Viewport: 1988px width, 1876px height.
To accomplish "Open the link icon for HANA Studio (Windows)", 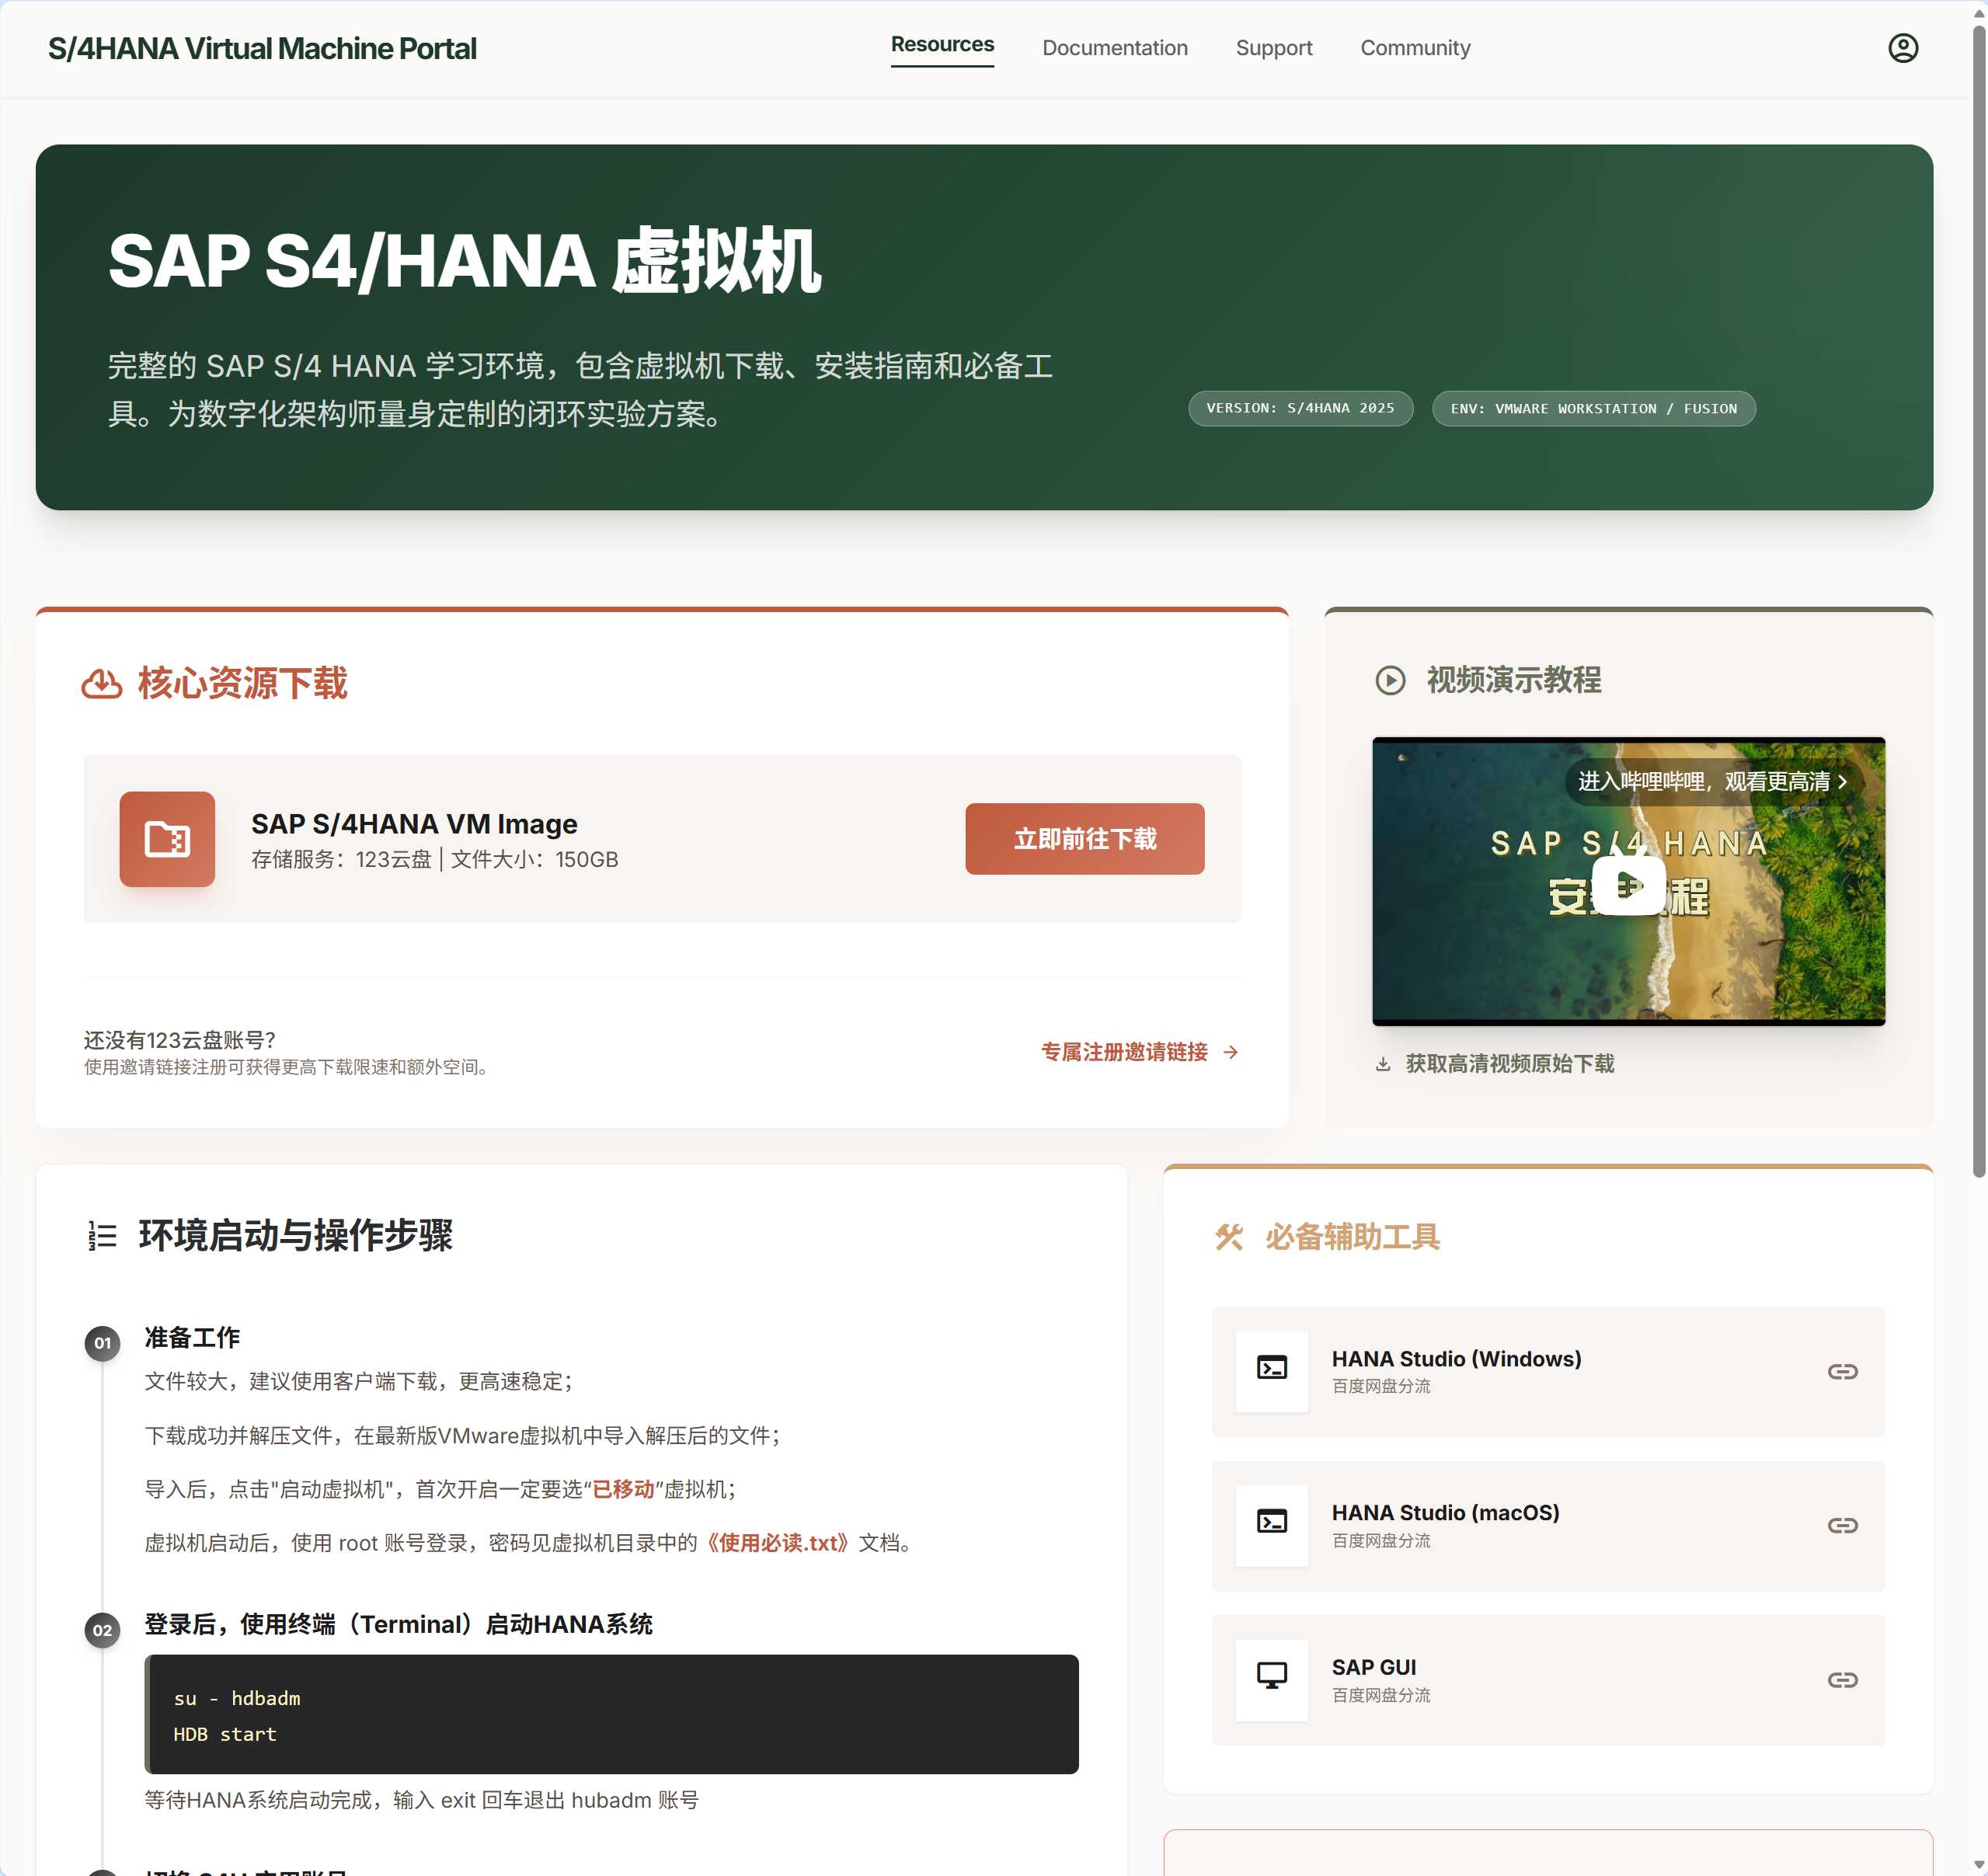I will (1842, 1371).
